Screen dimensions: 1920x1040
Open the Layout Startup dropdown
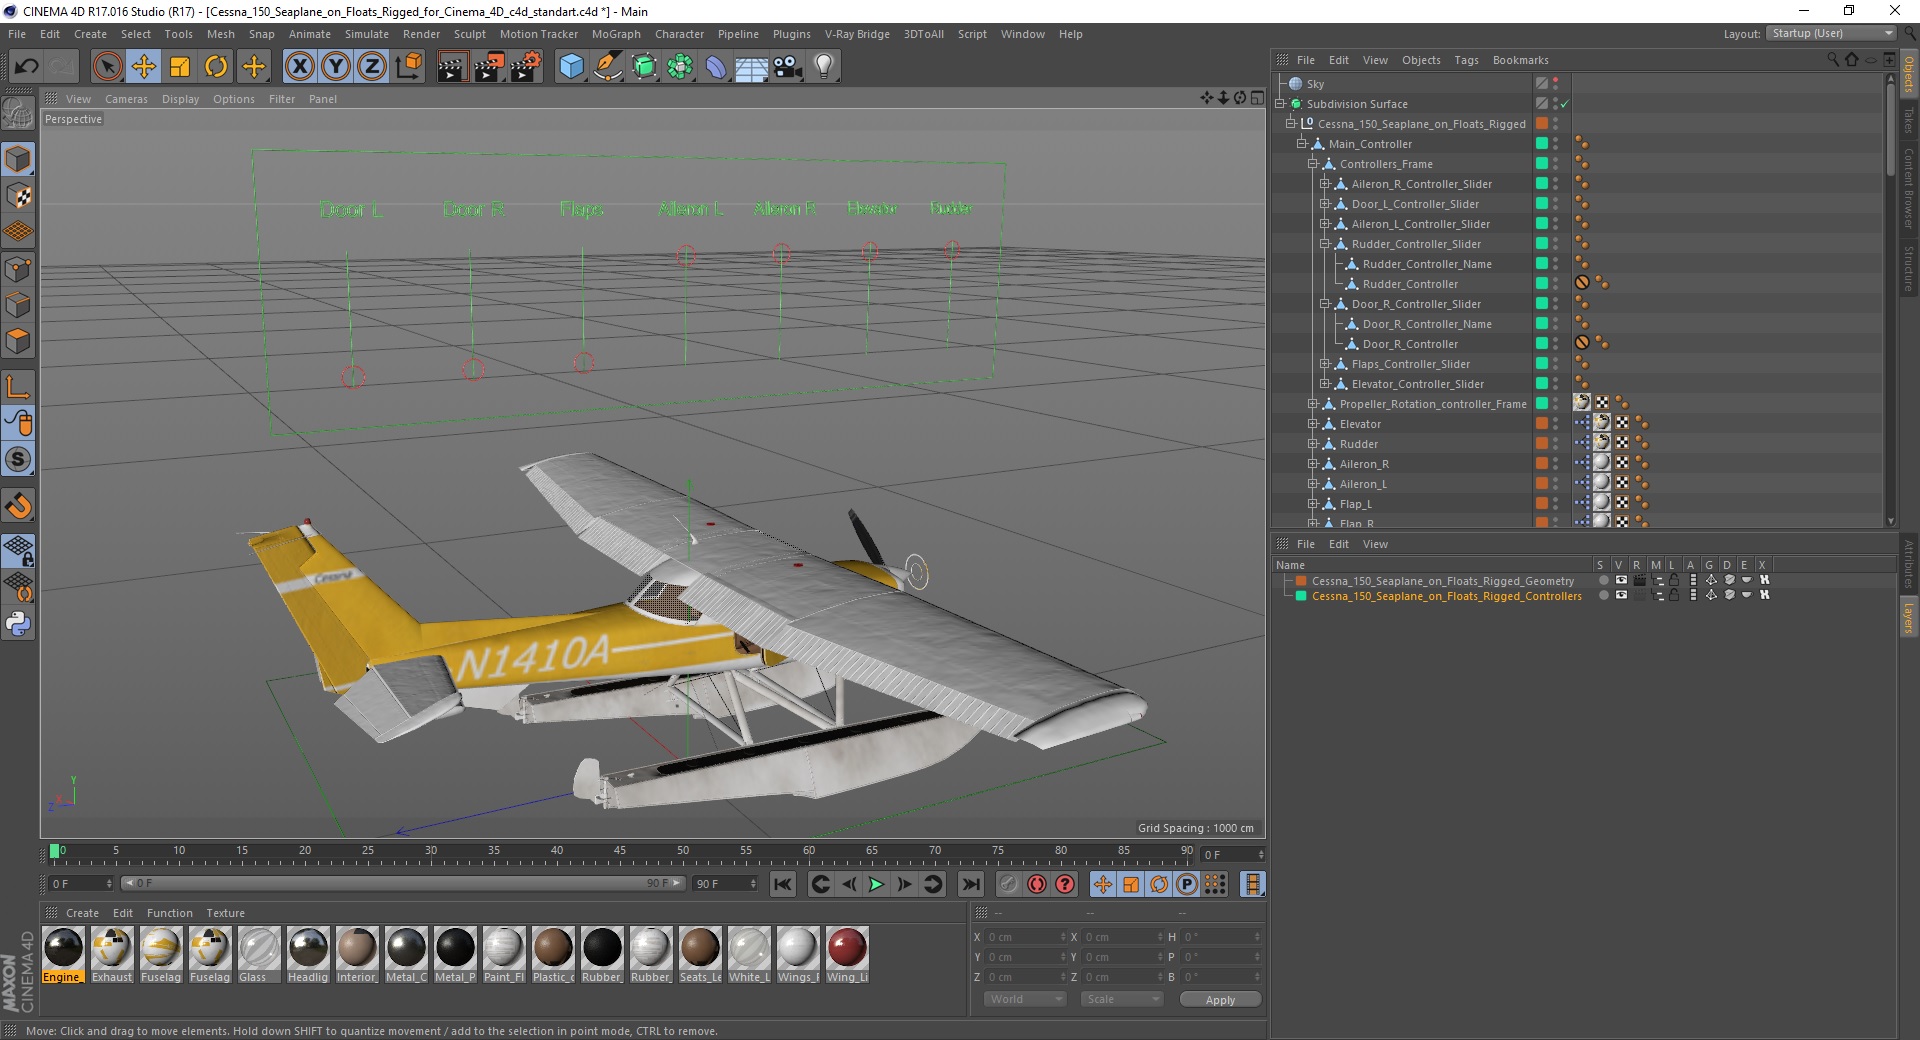click(x=1831, y=33)
